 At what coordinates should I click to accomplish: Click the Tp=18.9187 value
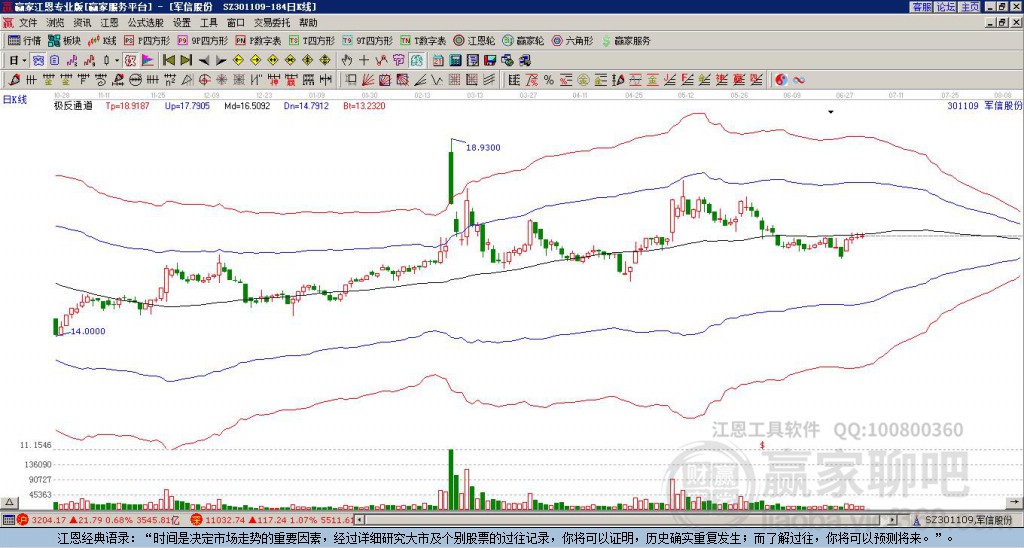127,105
